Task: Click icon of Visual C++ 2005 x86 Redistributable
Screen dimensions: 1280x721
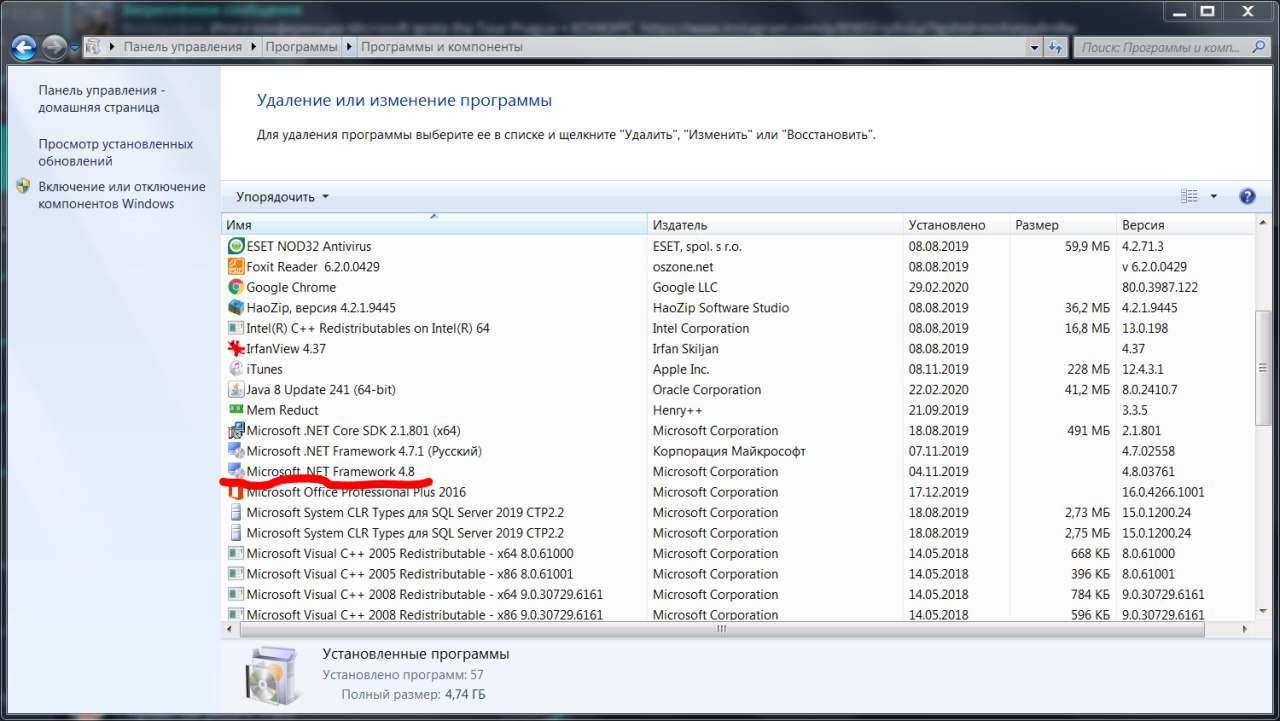Action: 236,574
